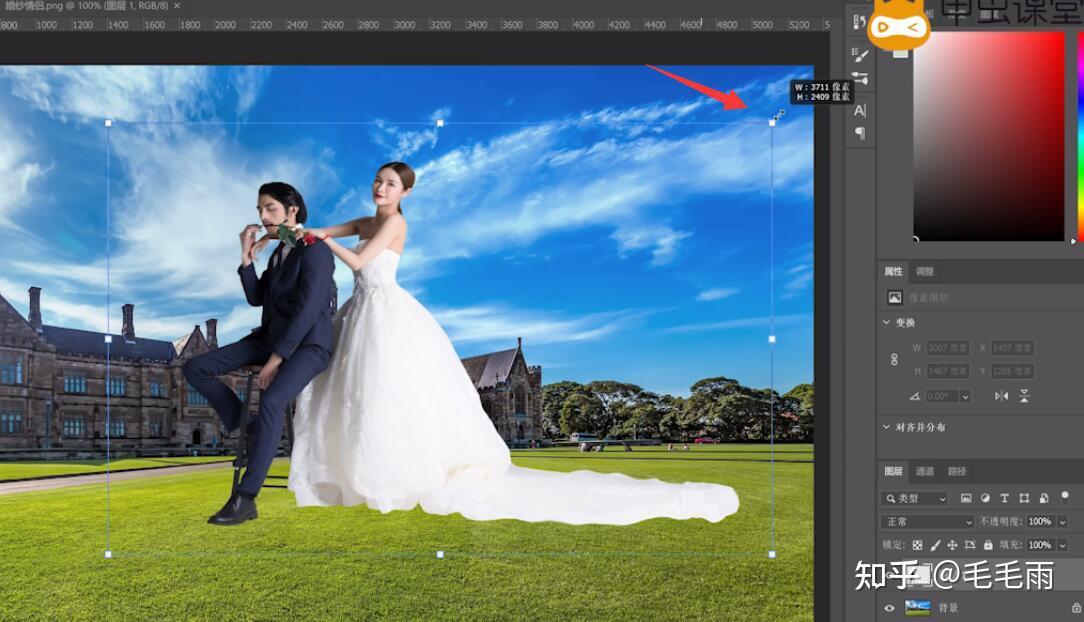Viewport: 1084px width, 622px height.
Task: Click the bottom-right transform corner handle
Action: 772,554
